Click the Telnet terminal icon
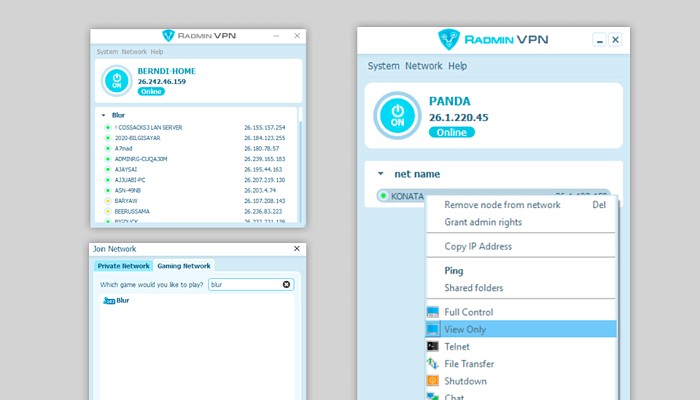 [x=433, y=346]
